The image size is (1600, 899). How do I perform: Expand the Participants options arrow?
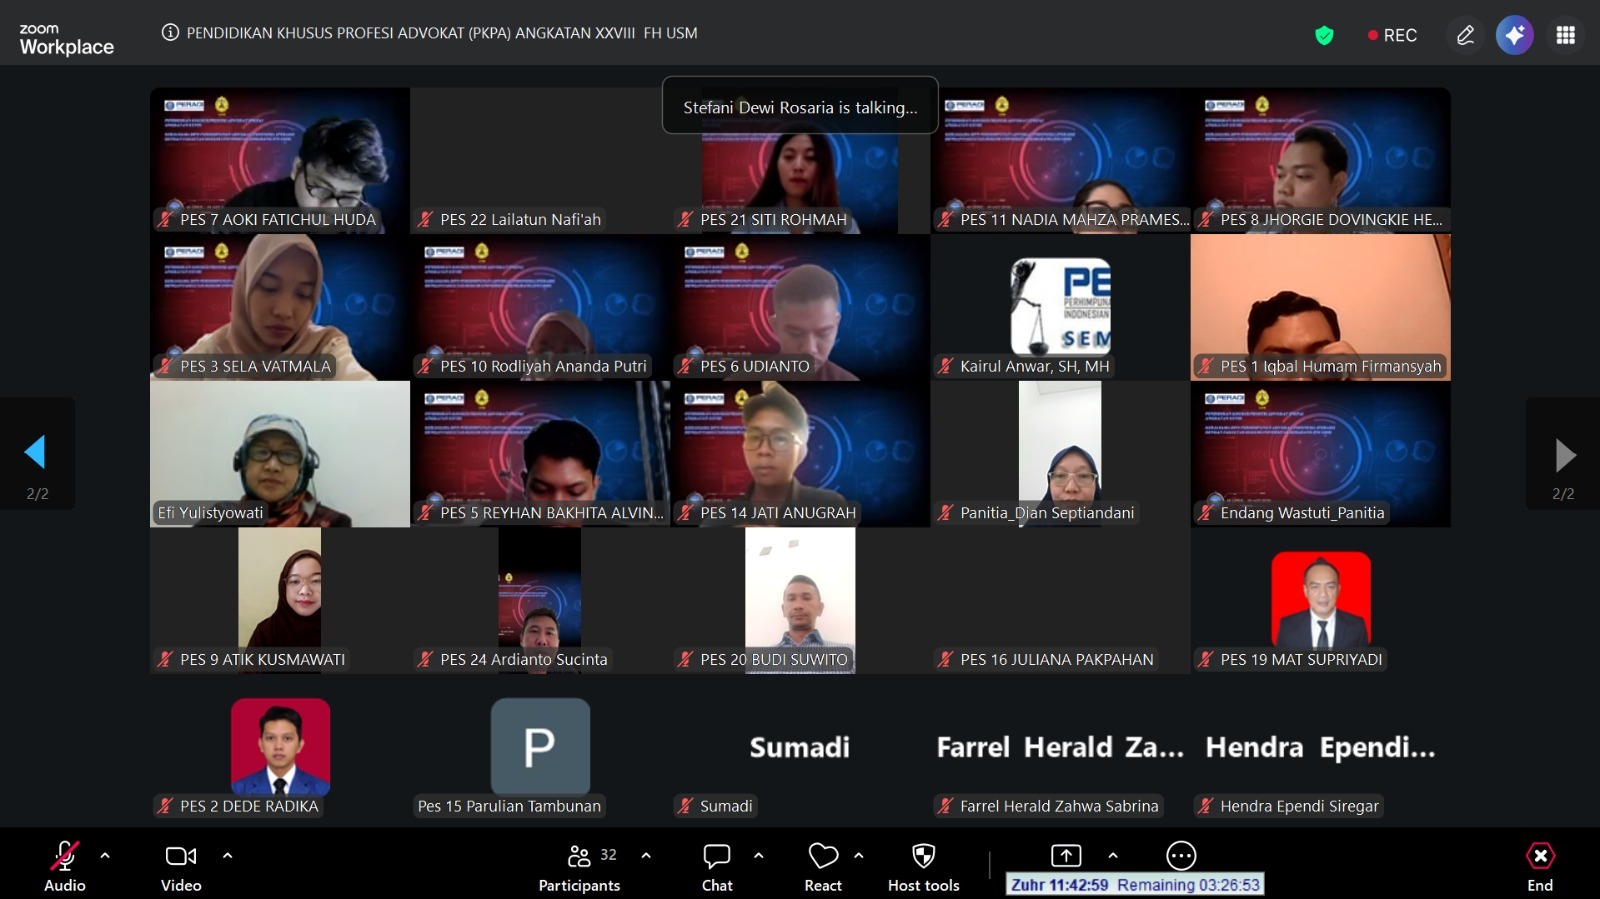click(x=646, y=856)
